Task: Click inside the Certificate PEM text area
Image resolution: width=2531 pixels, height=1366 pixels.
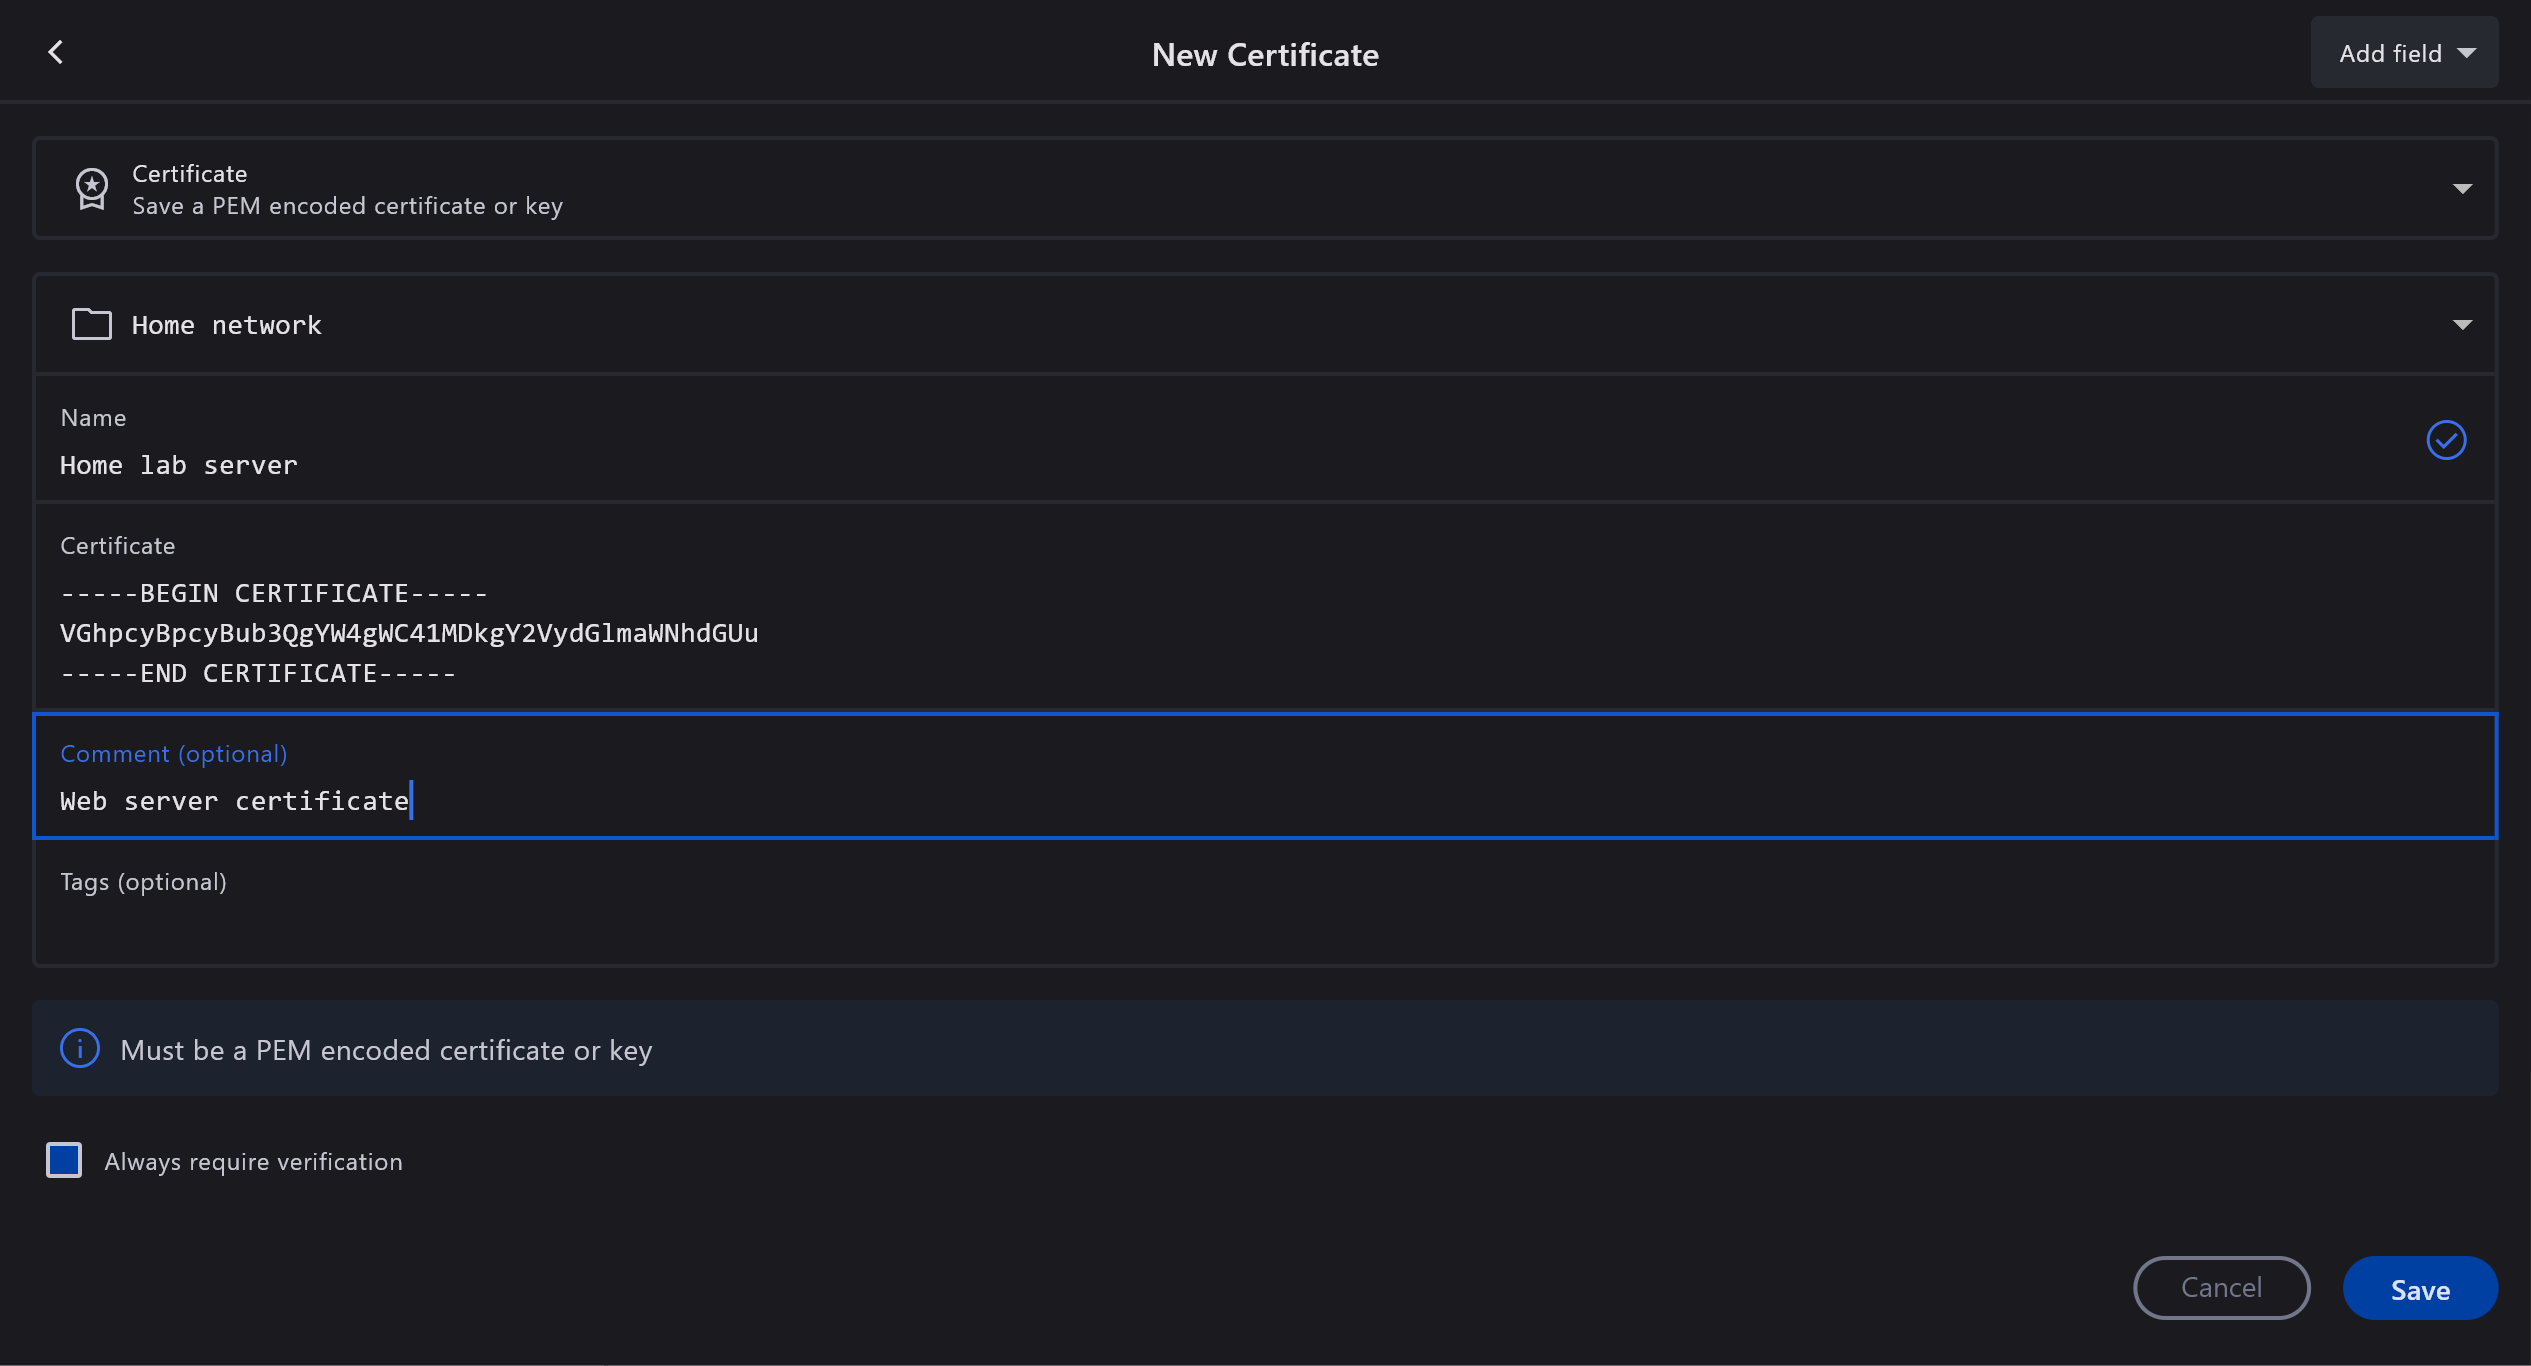Action: click(1200, 633)
